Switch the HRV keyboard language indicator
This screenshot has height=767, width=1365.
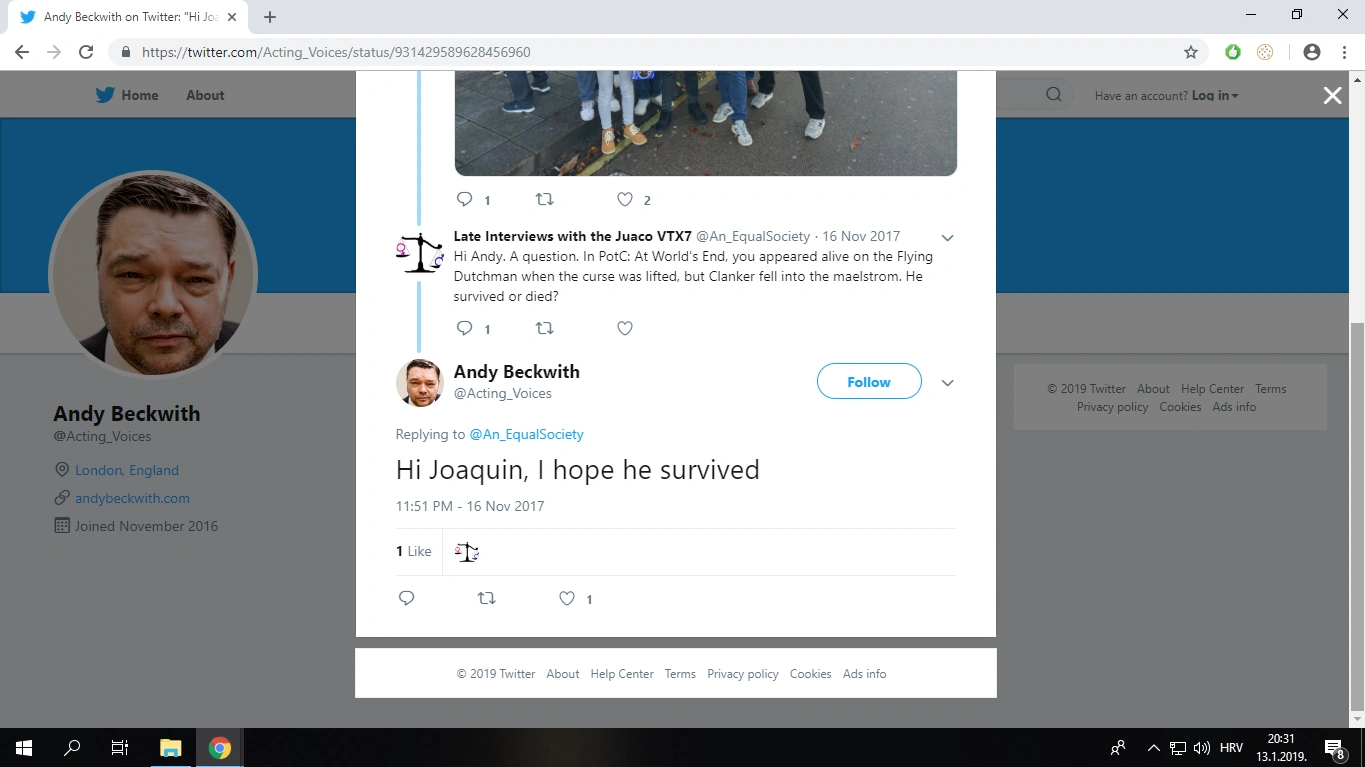(x=1231, y=747)
